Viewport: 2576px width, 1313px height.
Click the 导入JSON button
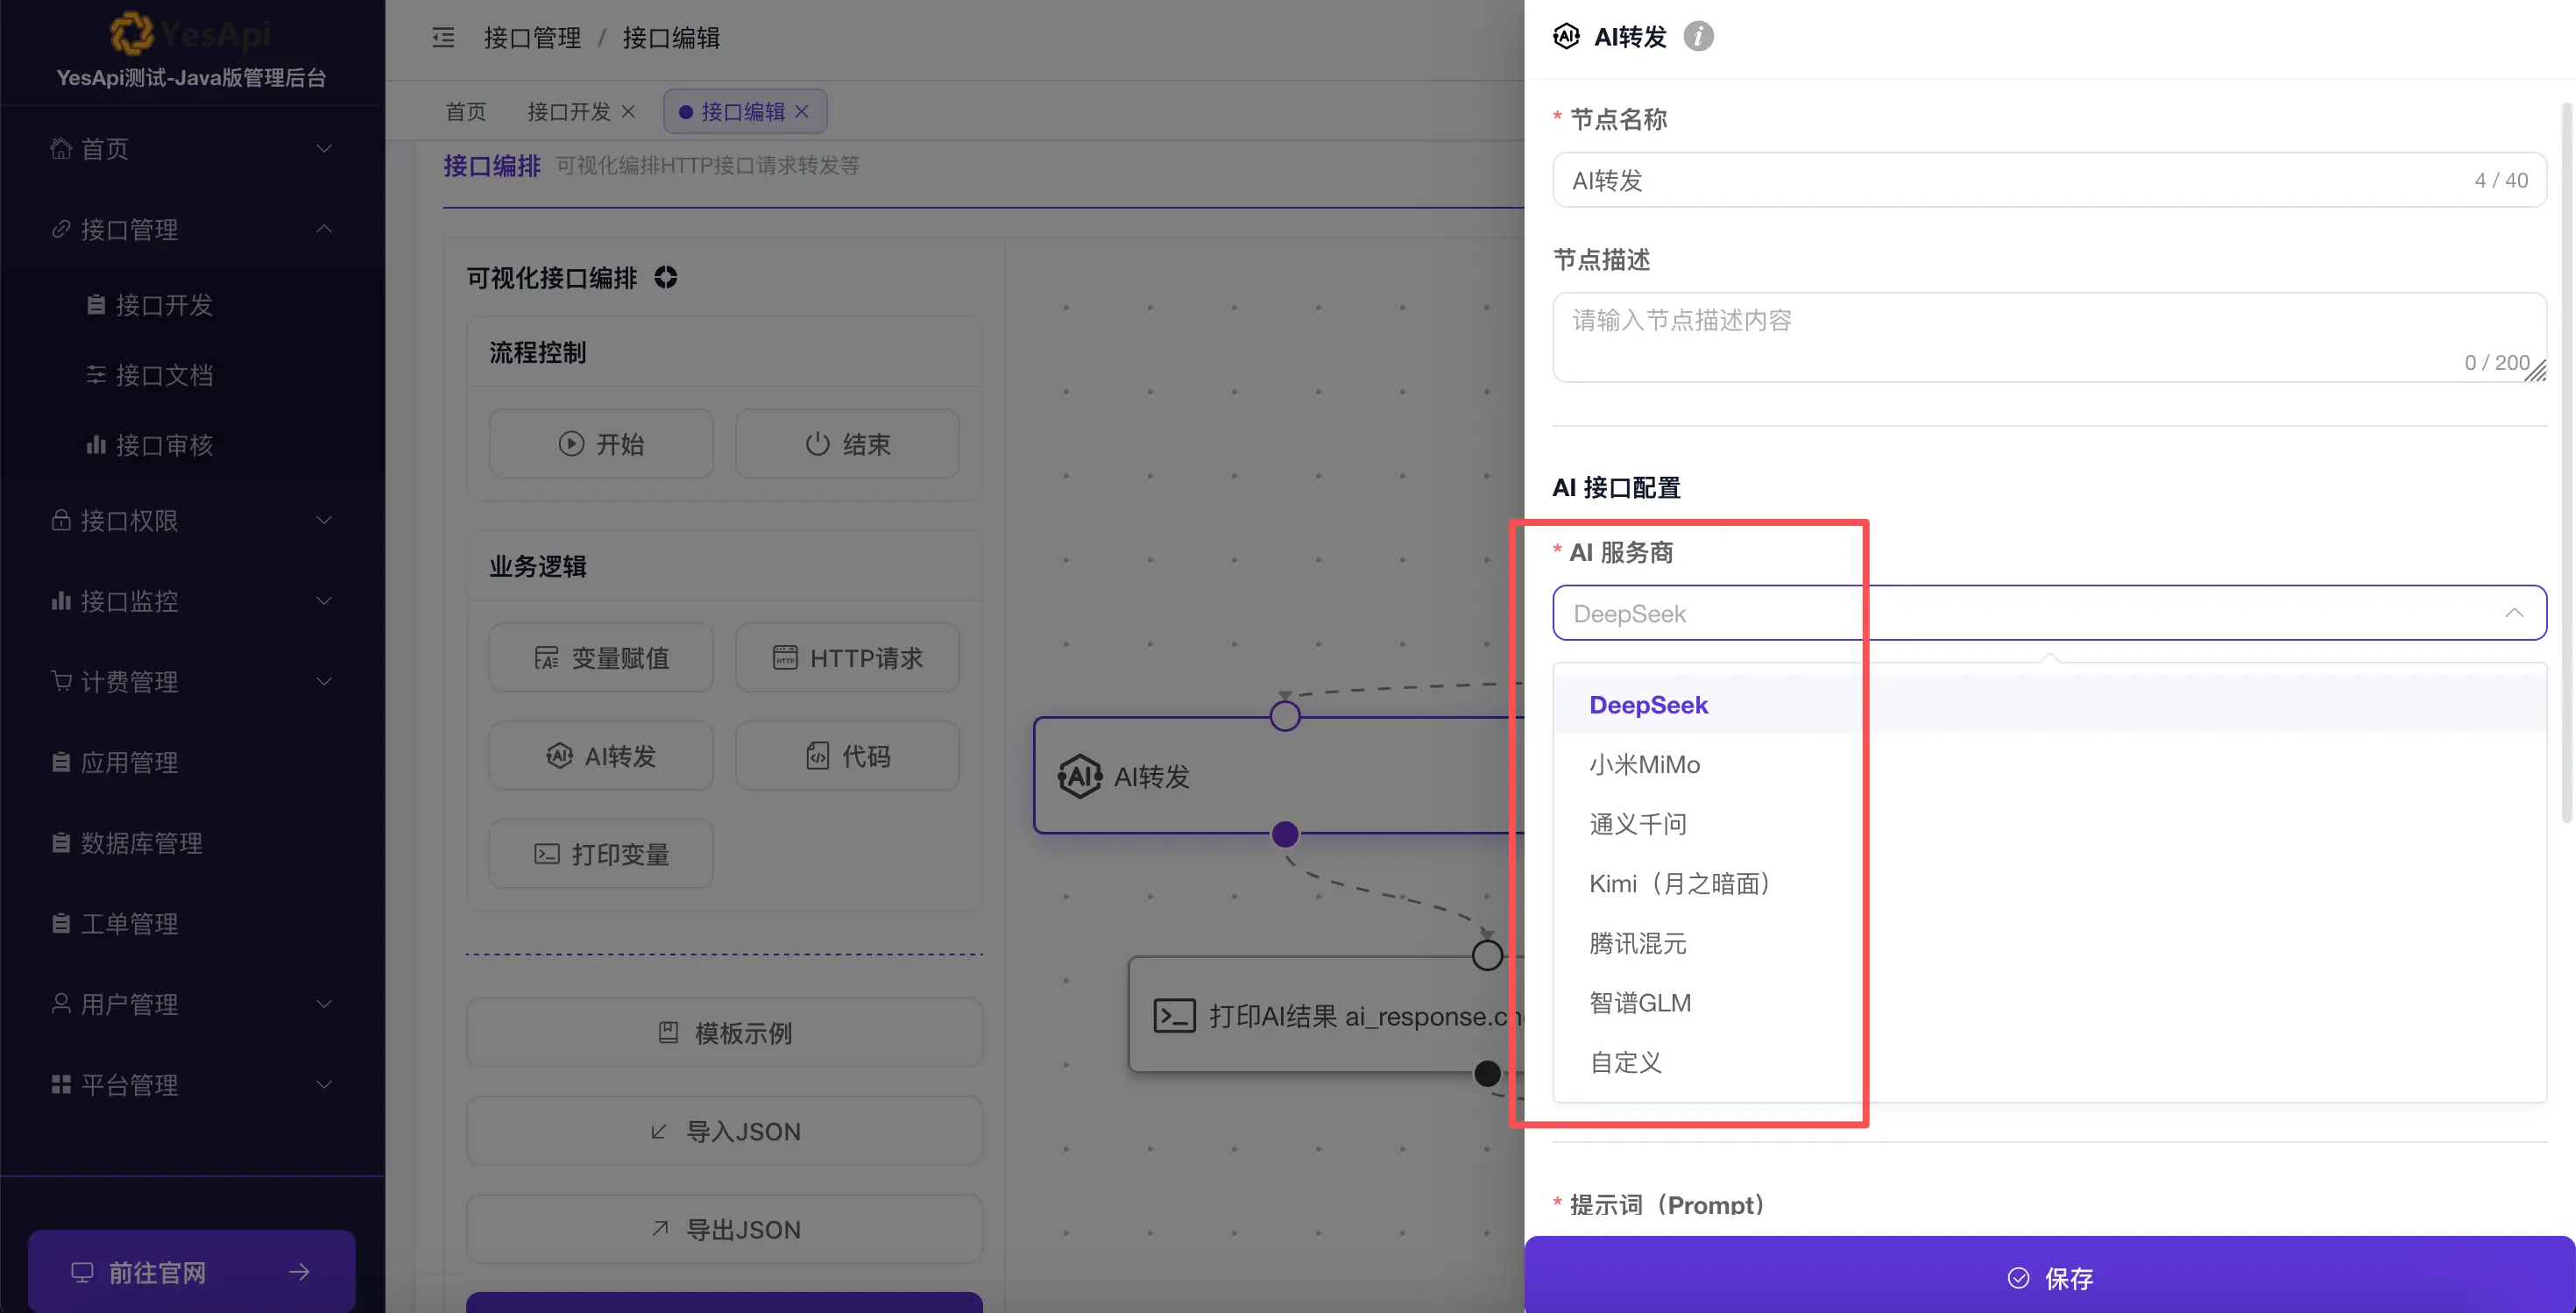pyautogui.click(x=724, y=1131)
